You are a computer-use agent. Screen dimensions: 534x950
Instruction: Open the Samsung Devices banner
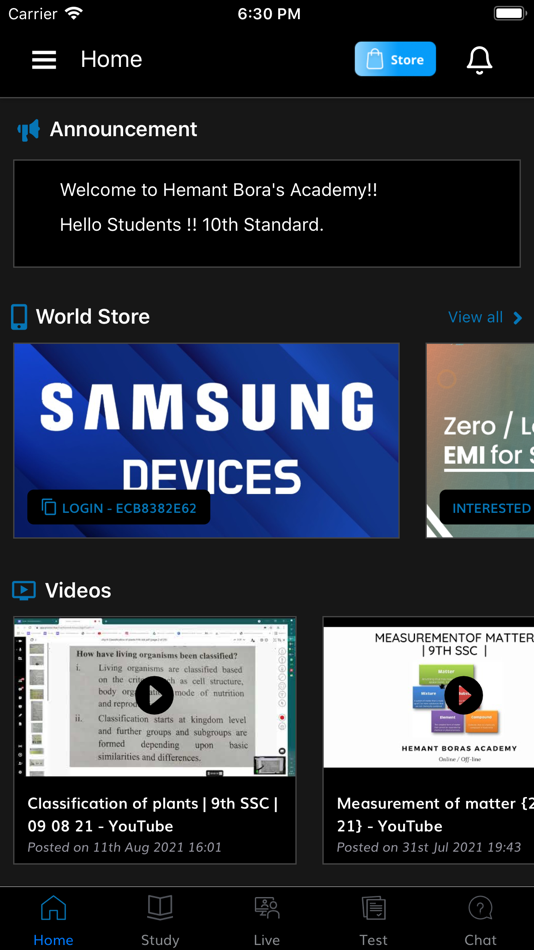pyautogui.click(x=206, y=440)
